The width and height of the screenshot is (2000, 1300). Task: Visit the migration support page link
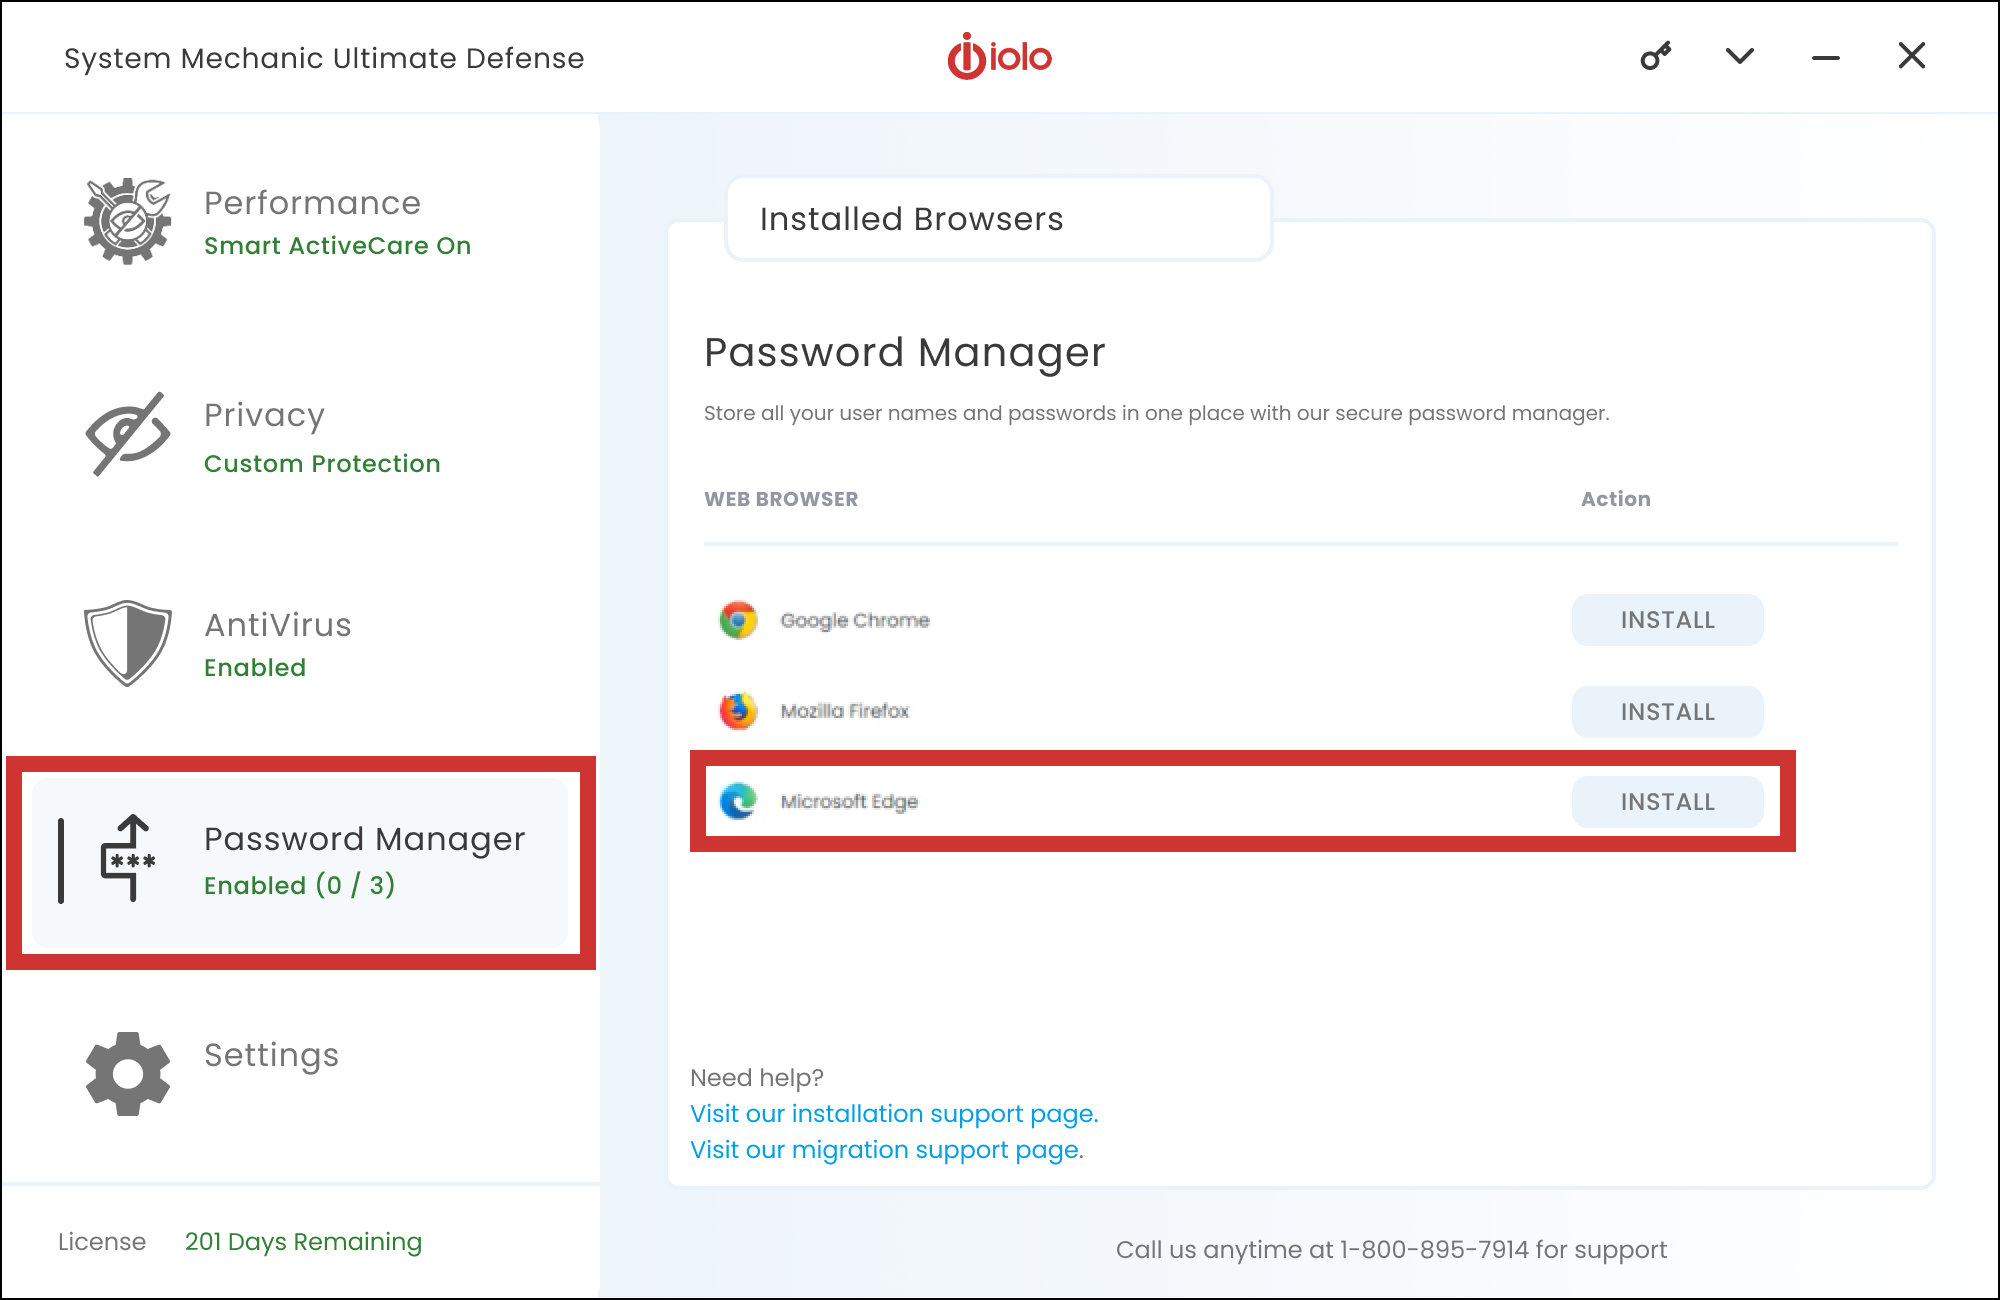pyautogui.click(x=887, y=1150)
